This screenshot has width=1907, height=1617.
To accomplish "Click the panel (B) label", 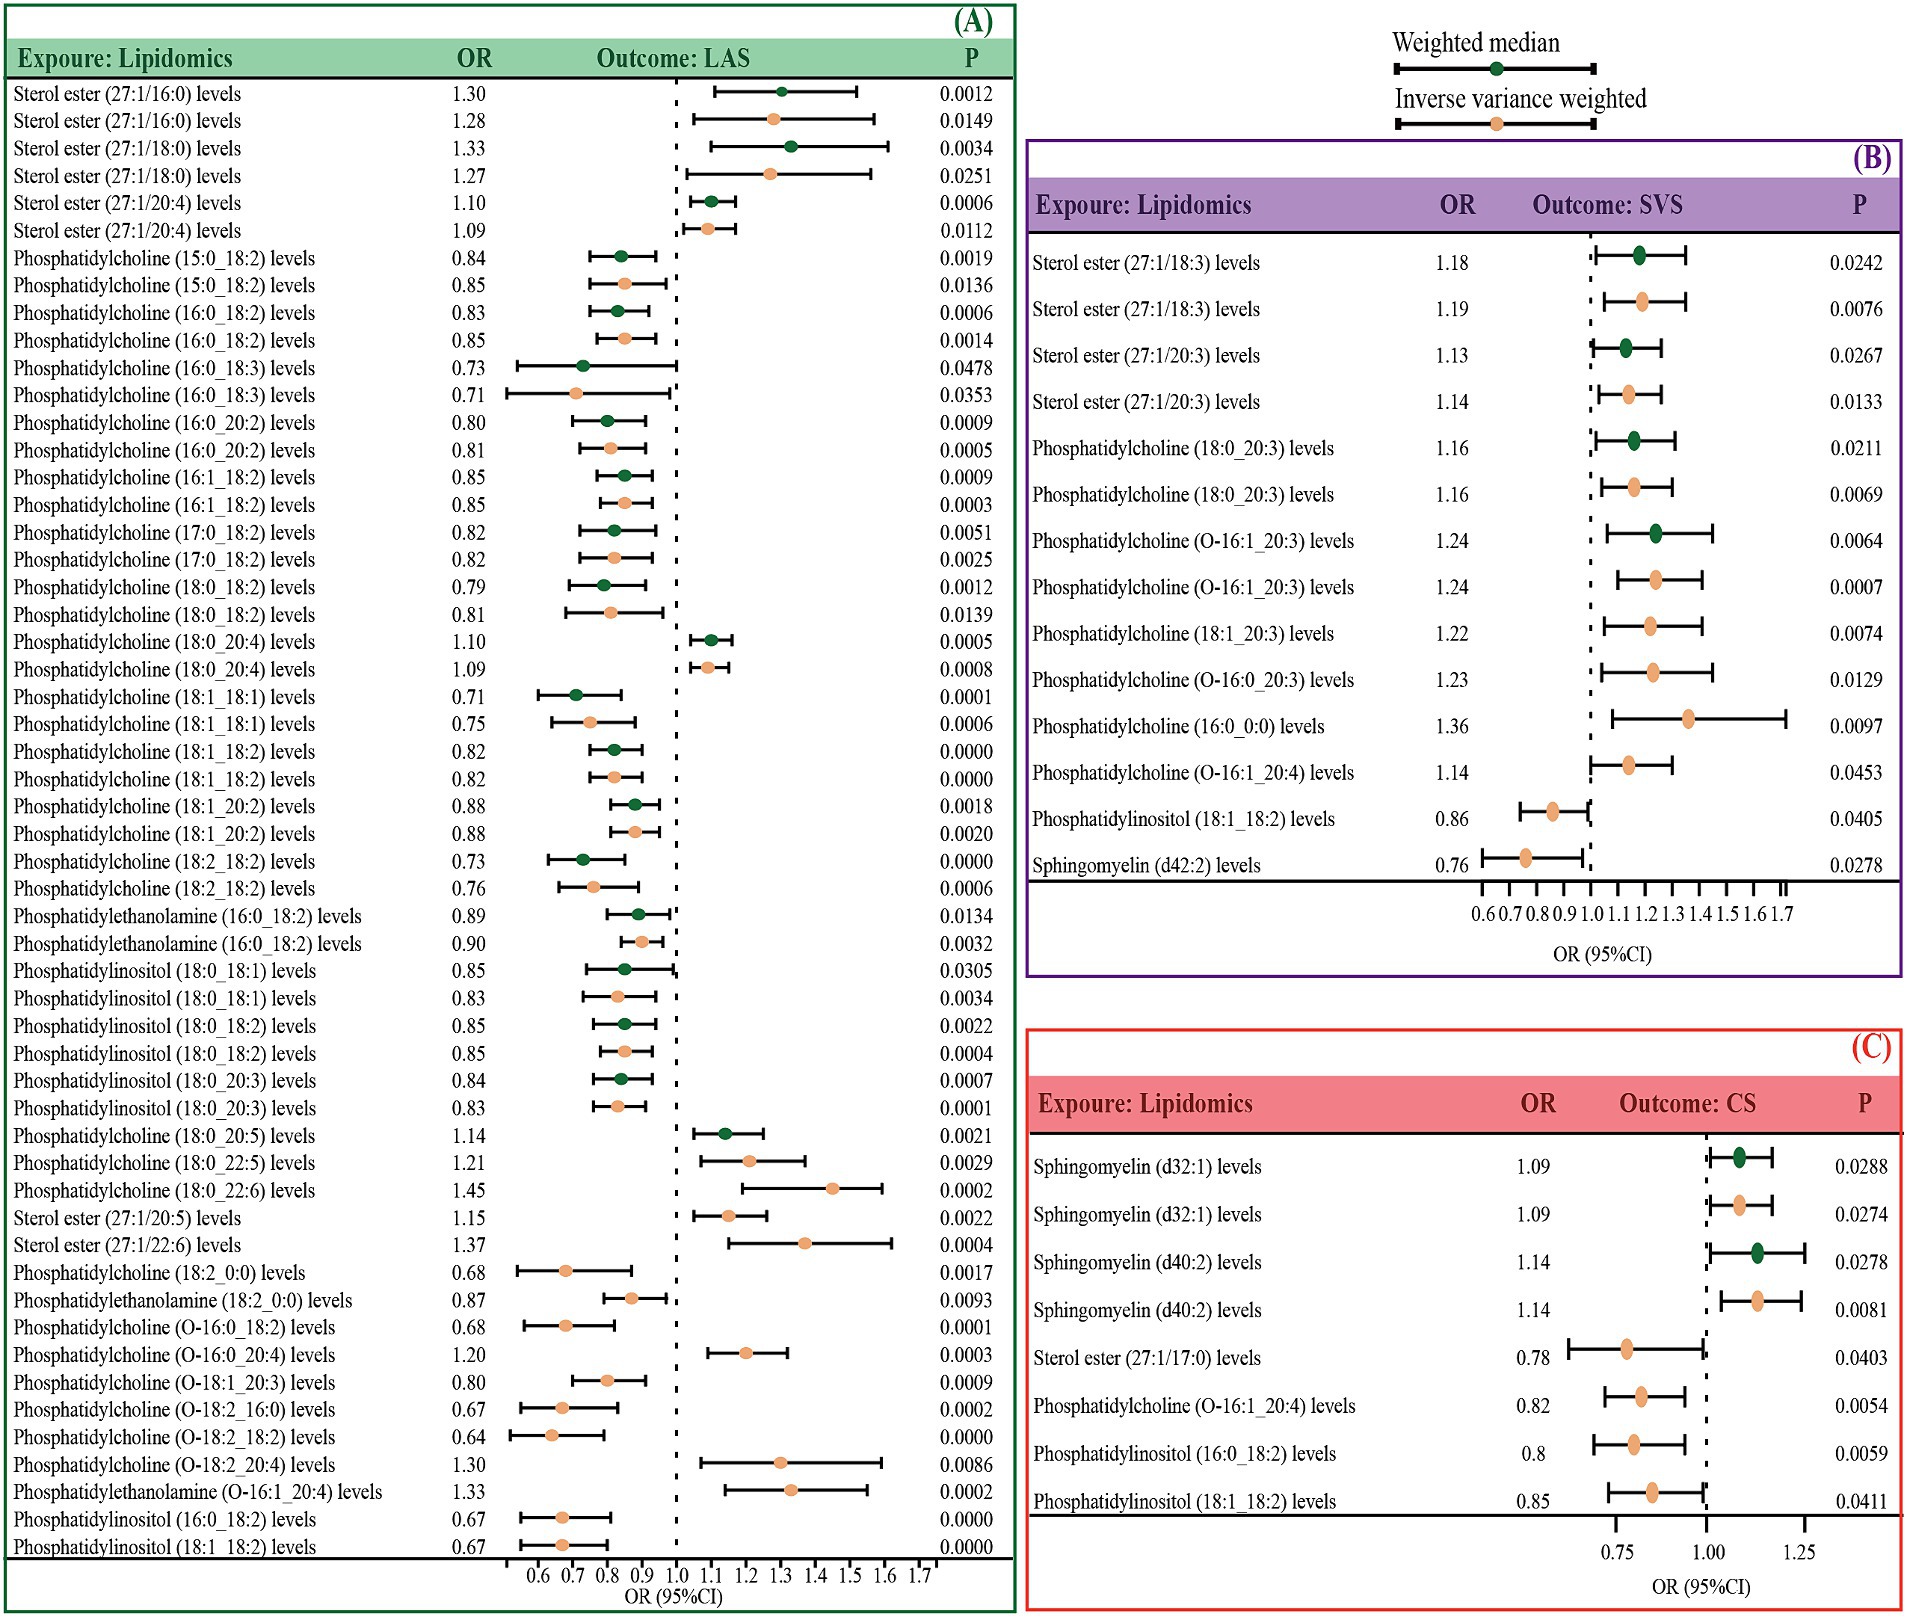I will 1871,159.
